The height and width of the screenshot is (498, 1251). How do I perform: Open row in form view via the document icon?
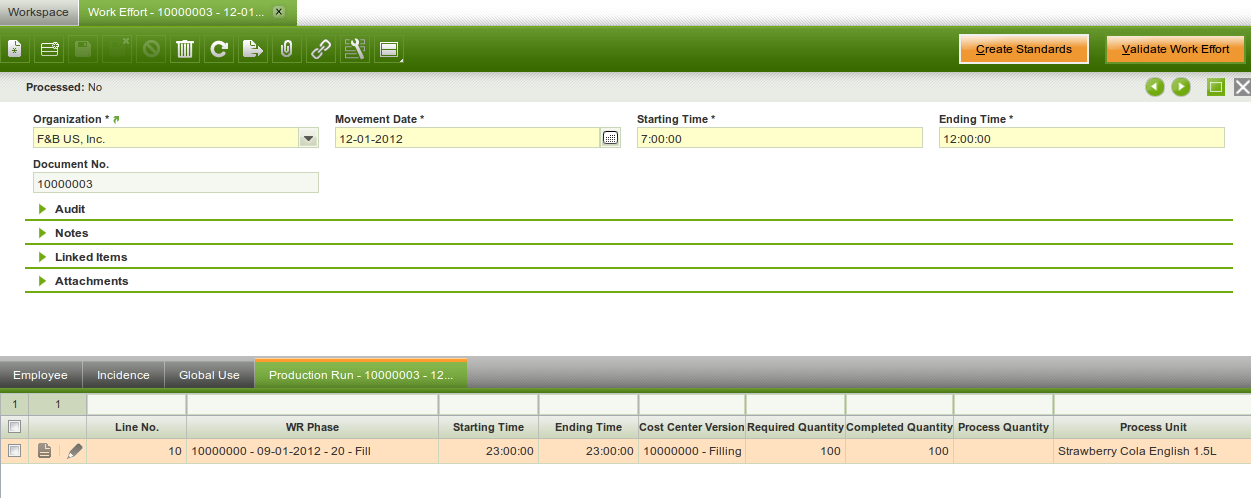click(x=44, y=451)
